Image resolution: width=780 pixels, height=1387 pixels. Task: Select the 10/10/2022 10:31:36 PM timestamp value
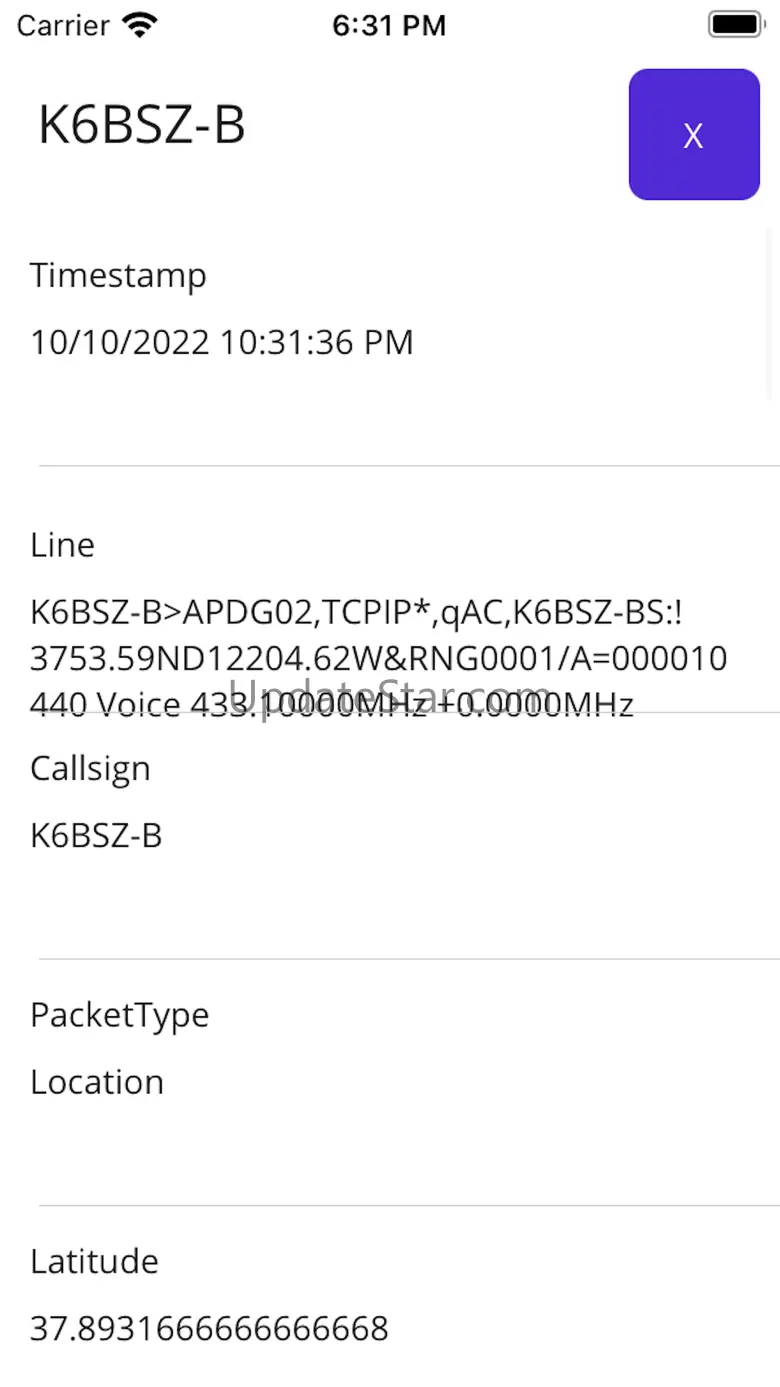(221, 342)
